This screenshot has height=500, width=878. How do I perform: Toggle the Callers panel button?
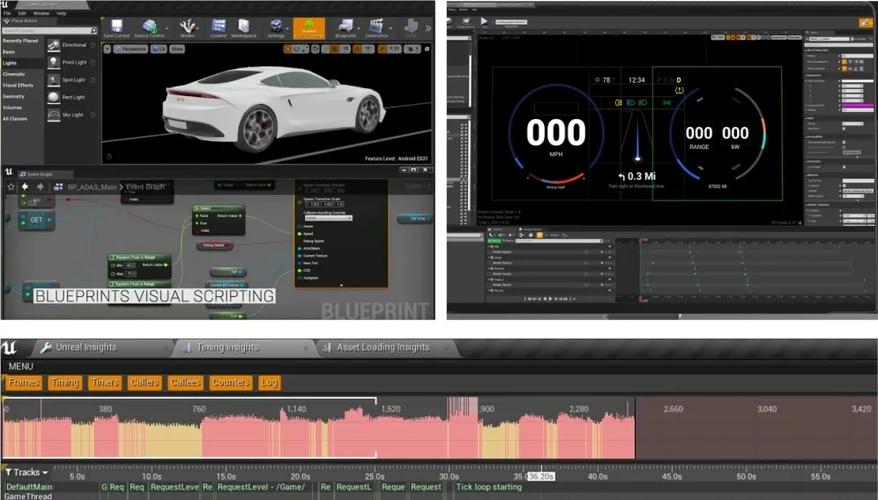click(x=144, y=383)
